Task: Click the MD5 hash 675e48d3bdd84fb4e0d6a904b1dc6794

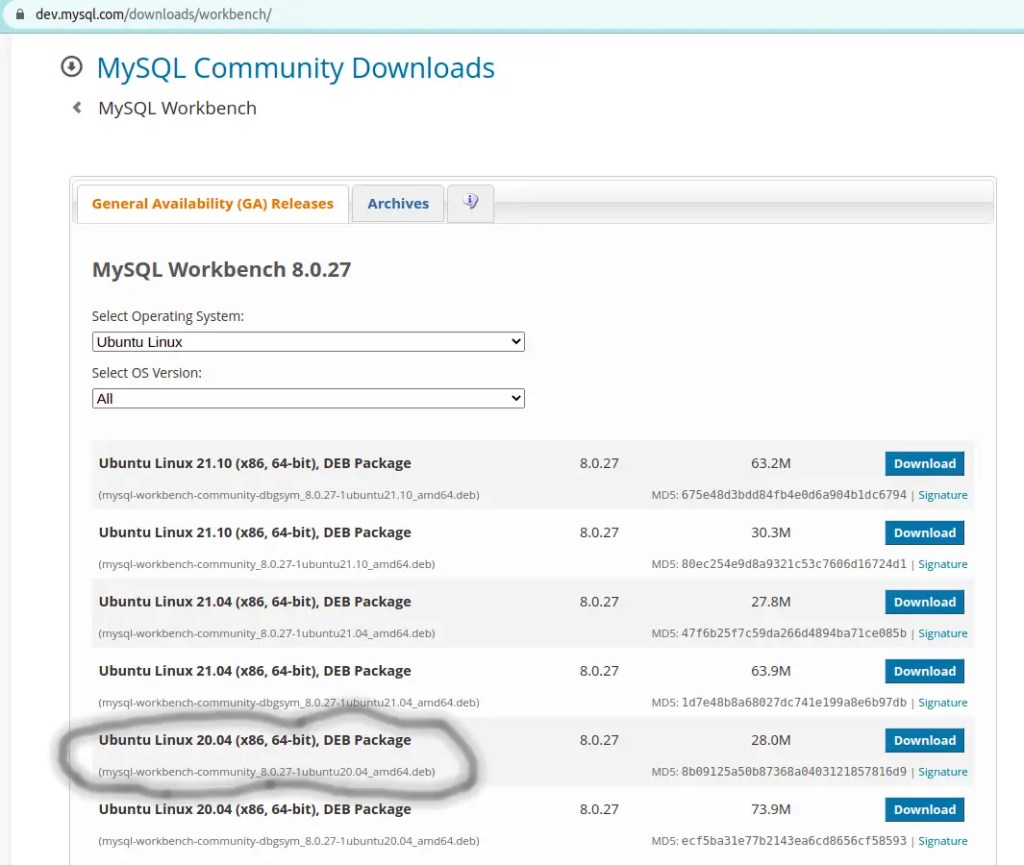Action: (793, 495)
